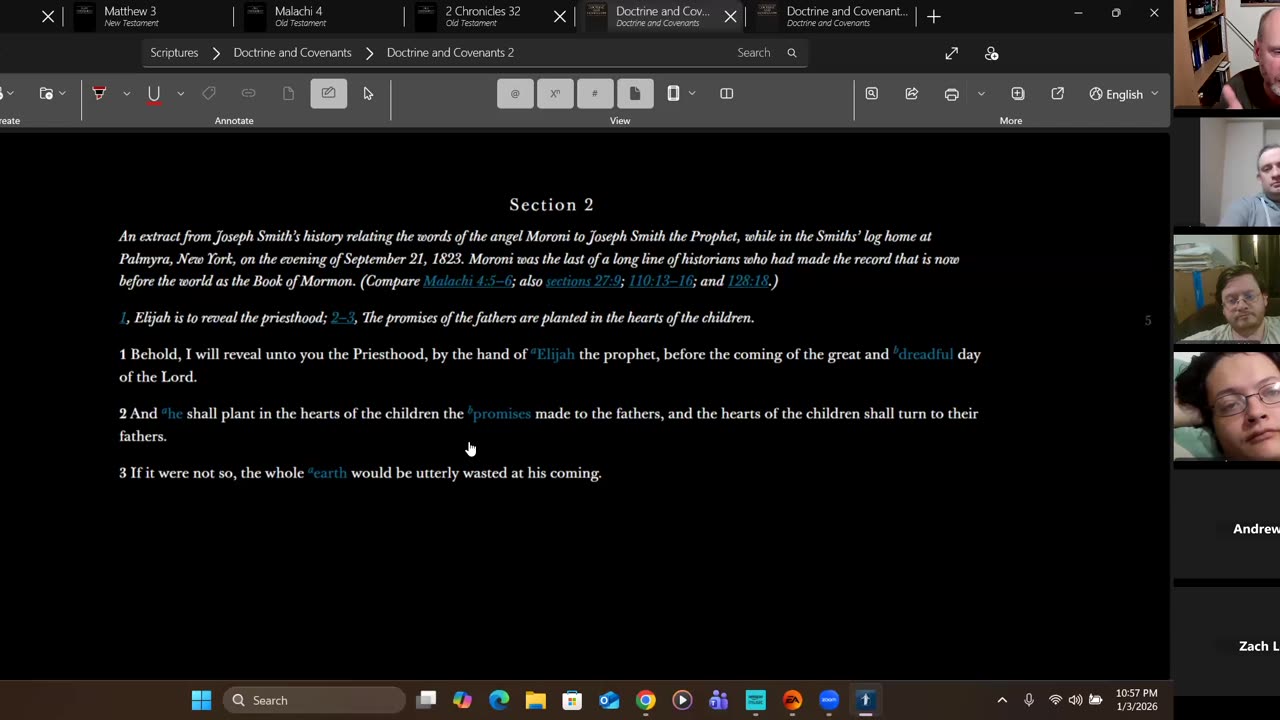The image size is (1280, 720).
Task: Click the Search field in breadcrumb bar
Action: coord(754,52)
